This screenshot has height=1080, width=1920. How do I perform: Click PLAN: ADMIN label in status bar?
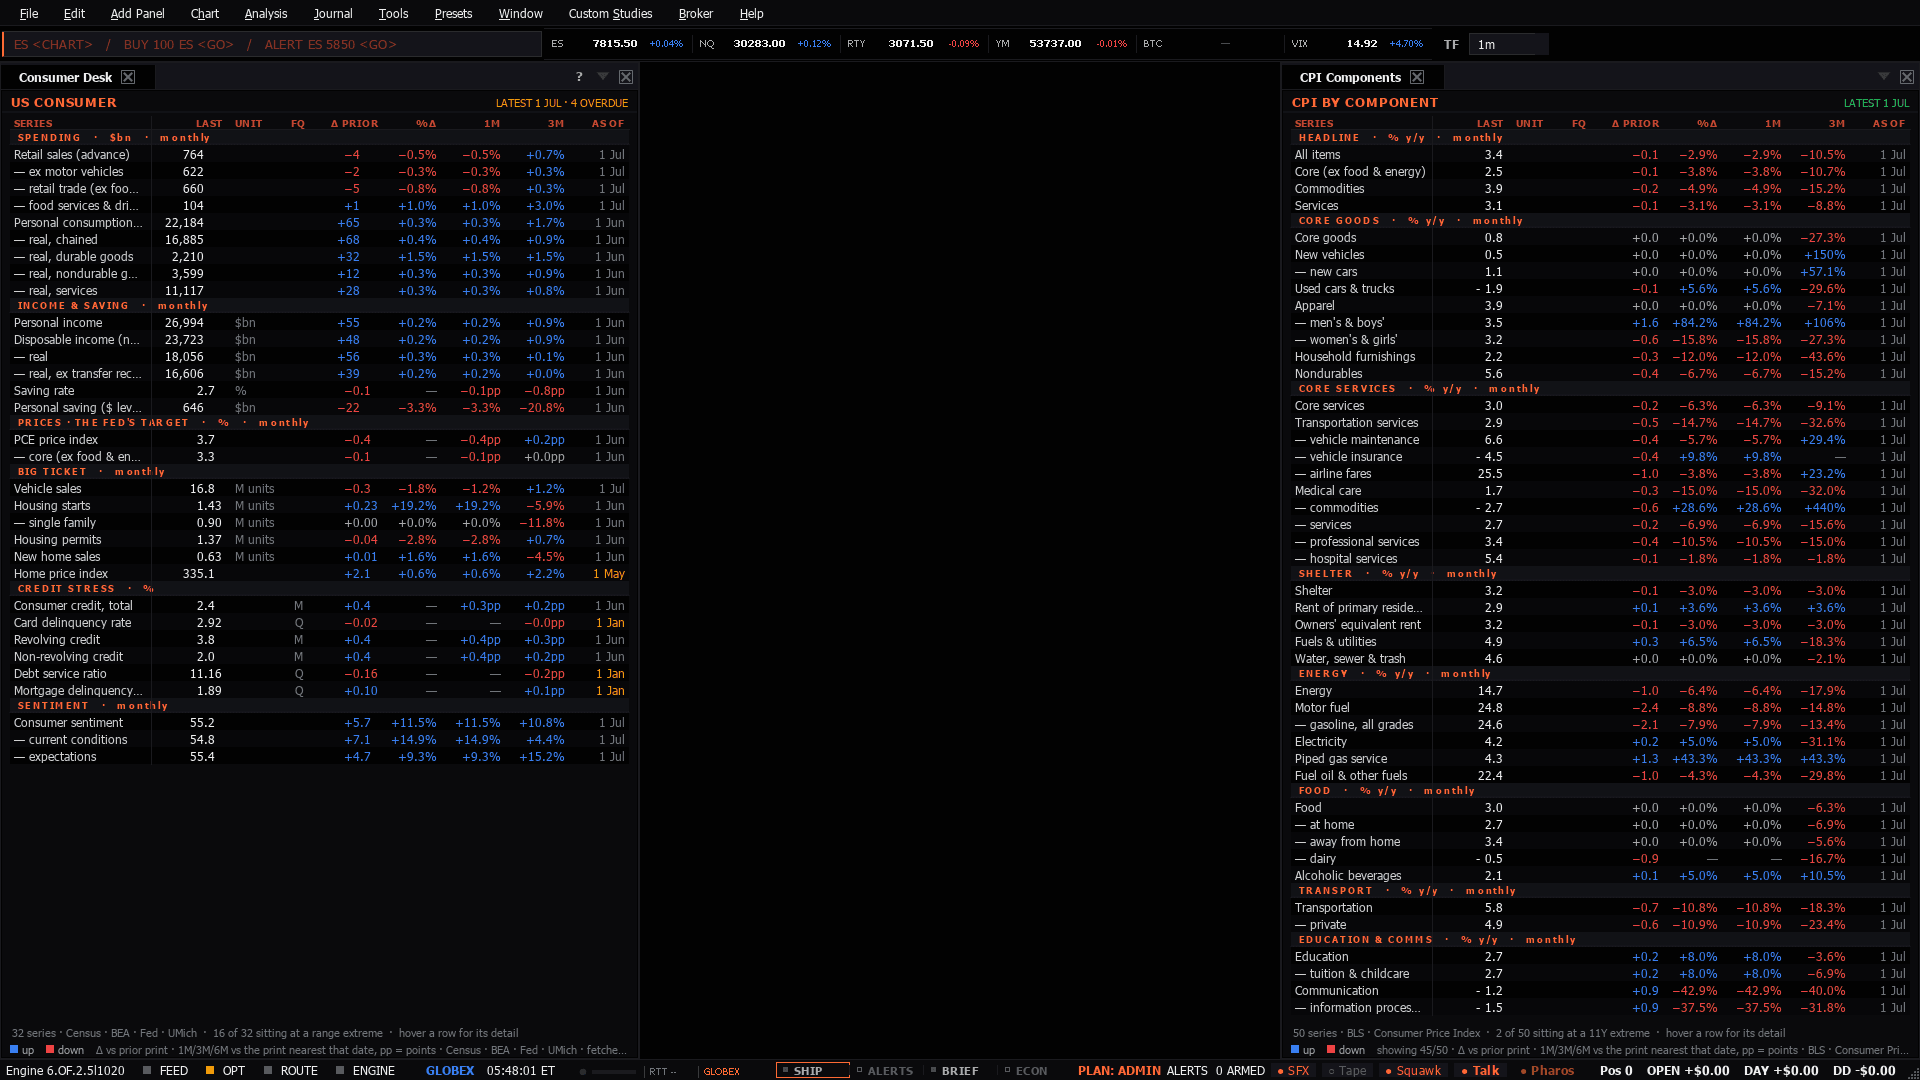[x=1119, y=1070]
